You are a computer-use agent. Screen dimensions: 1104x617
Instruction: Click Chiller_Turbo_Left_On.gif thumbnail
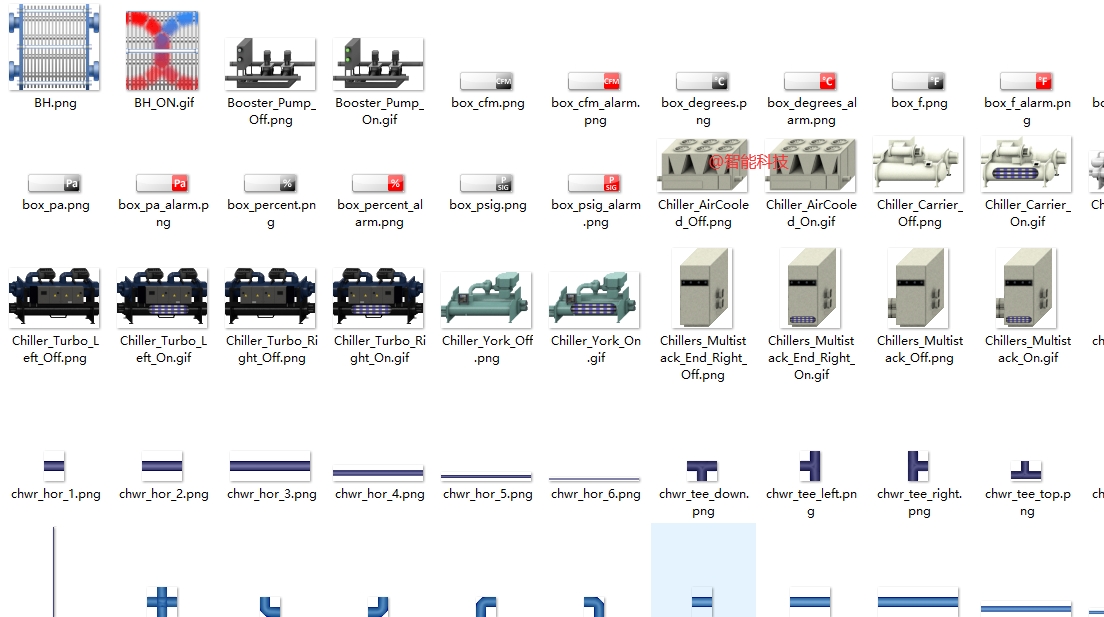coord(163,298)
